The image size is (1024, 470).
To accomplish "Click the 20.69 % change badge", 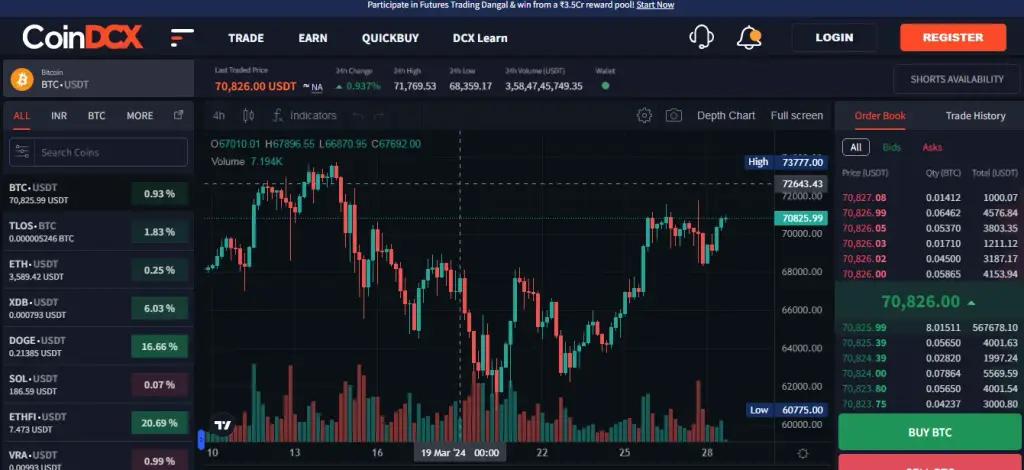I will pos(159,422).
